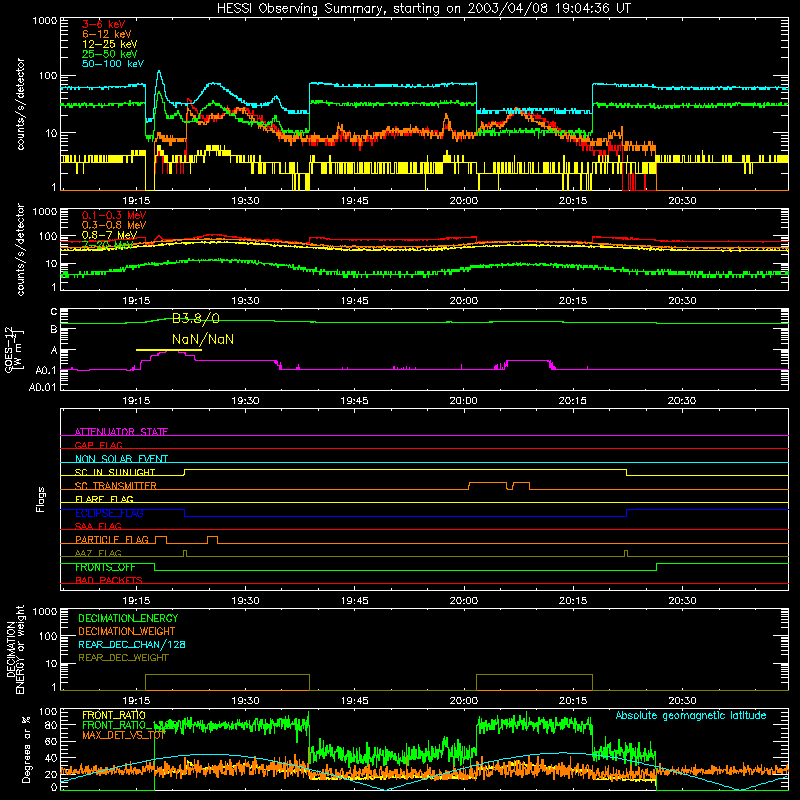Click the B3.8/0 flare class annotation
Screen dimensions: 800x800
click(196, 319)
